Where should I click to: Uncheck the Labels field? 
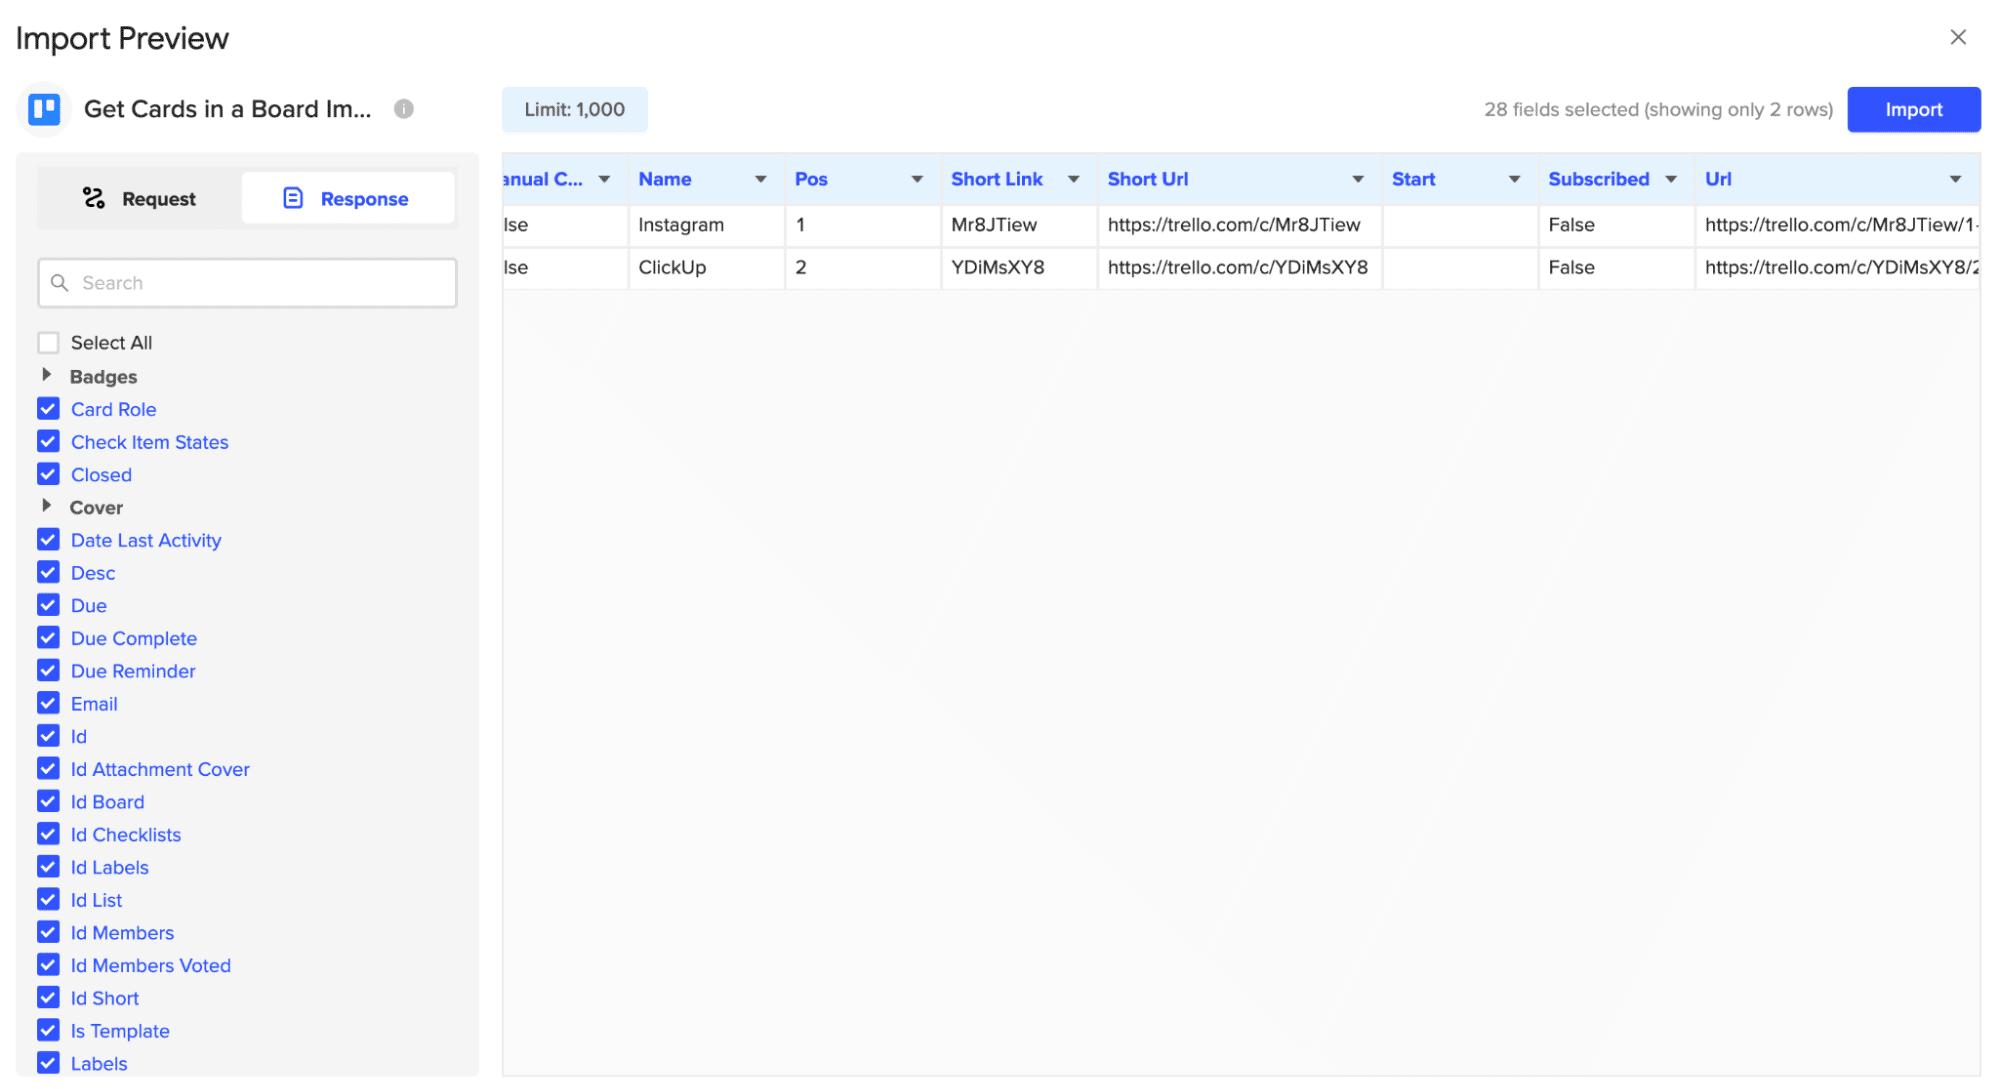(x=48, y=1063)
